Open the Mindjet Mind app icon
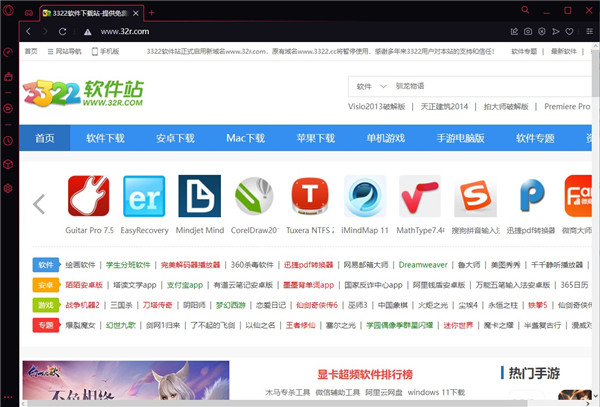 (x=199, y=196)
